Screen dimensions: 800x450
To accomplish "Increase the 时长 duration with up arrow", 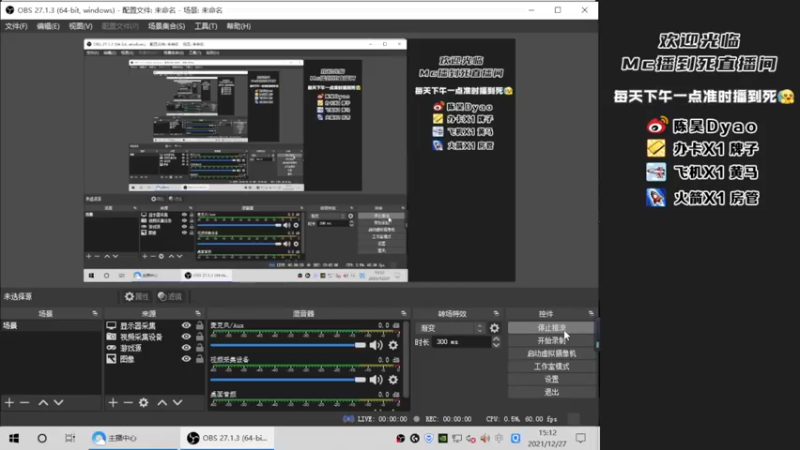I will pos(496,339).
